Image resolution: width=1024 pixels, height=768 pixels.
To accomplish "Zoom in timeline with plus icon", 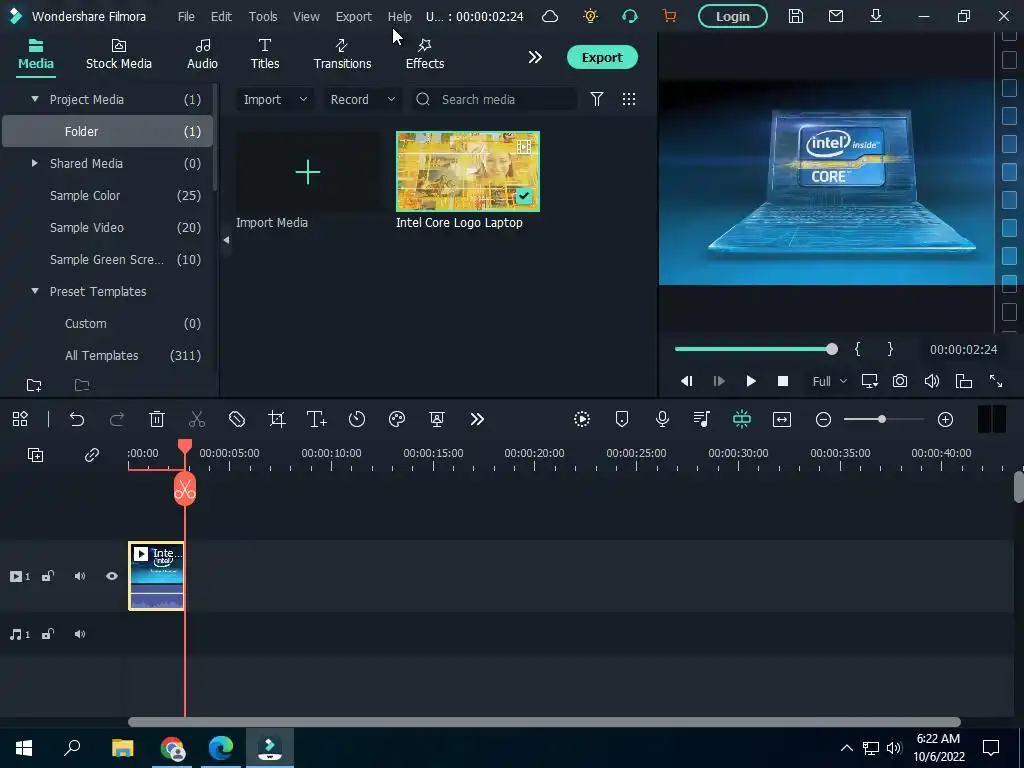I will [946, 419].
